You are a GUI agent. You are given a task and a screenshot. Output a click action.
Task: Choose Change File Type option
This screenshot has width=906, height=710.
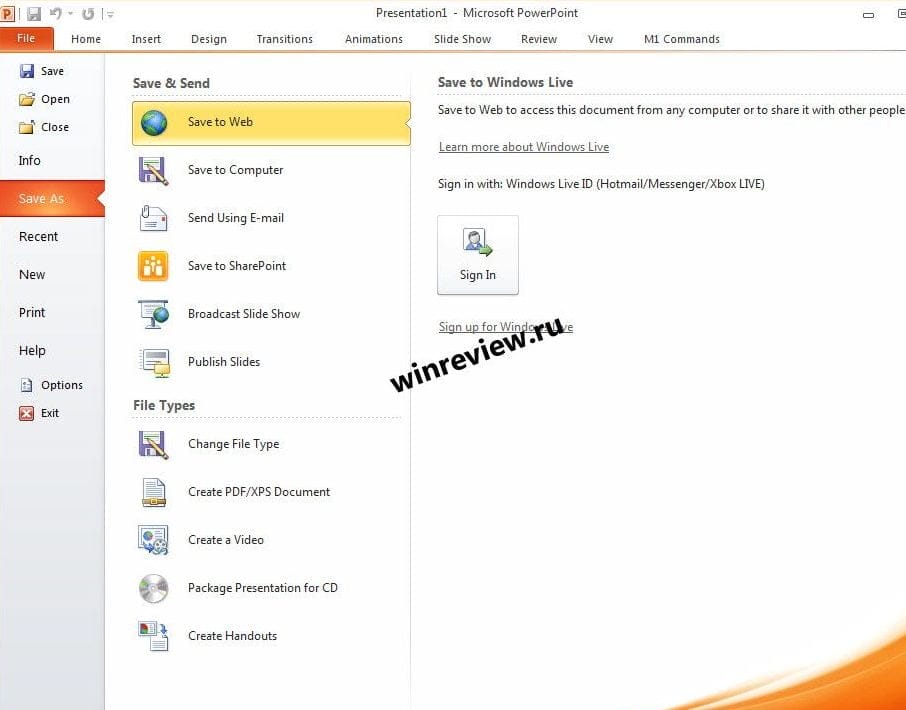point(233,444)
